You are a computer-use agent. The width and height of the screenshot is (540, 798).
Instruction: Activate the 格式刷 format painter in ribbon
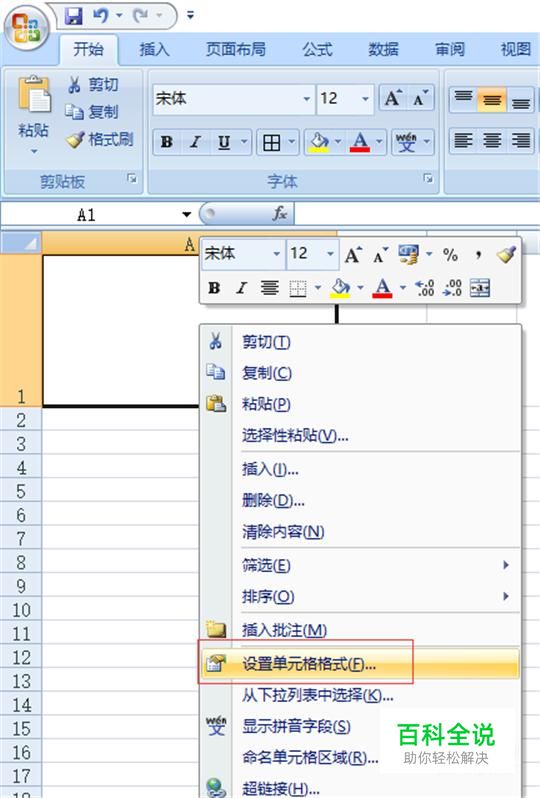click(100, 139)
